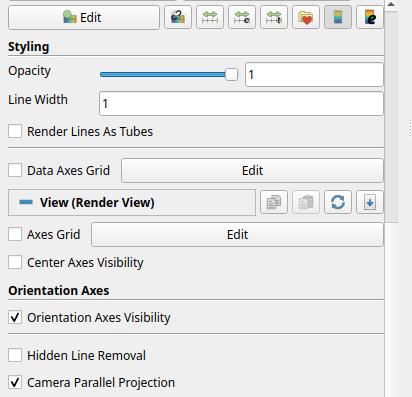
Task: Open the choose preset favorites icon
Action: 306,17
